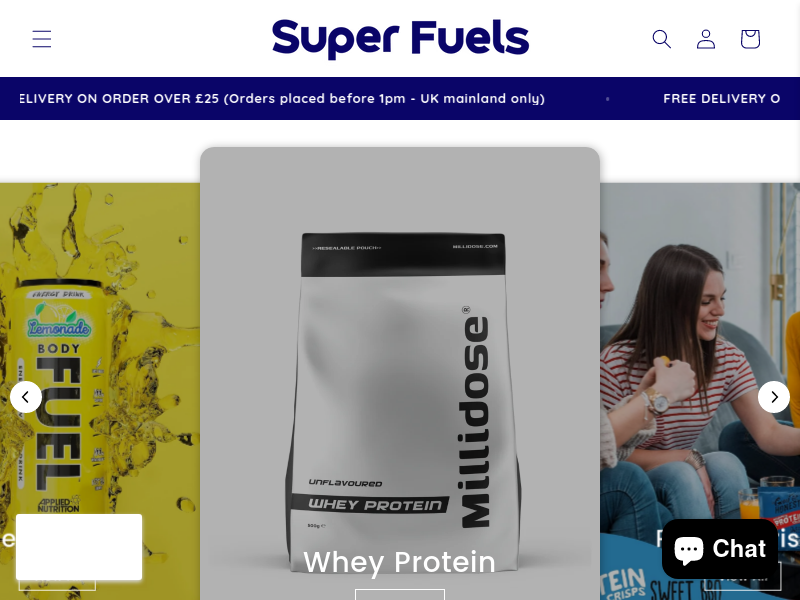Open the search magnifier icon
Image resolution: width=800 pixels, height=600 pixels.
tap(662, 39)
